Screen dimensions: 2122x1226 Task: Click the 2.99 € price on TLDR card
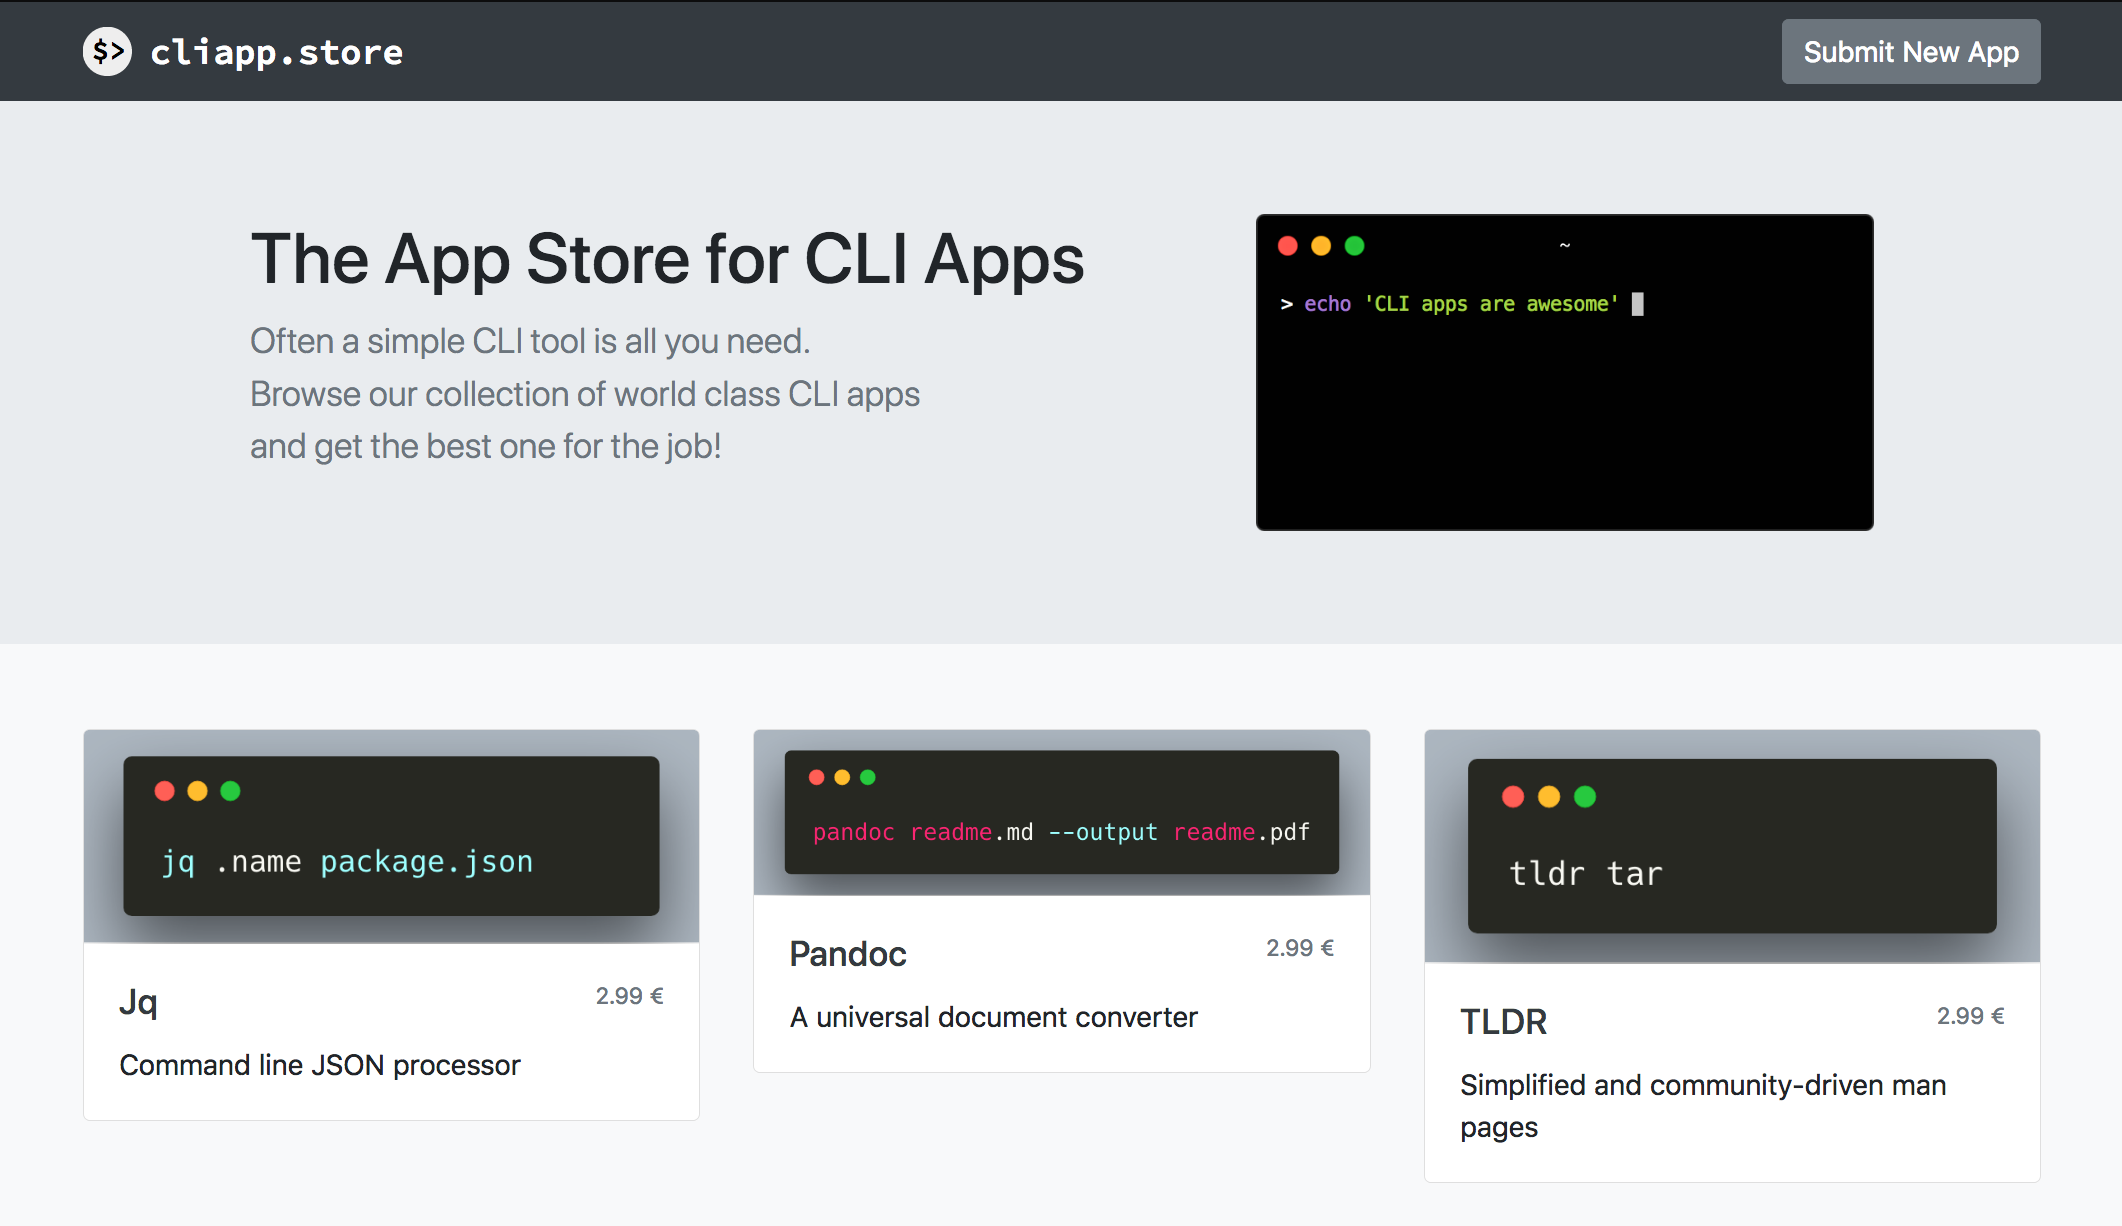click(1971, 1016)
